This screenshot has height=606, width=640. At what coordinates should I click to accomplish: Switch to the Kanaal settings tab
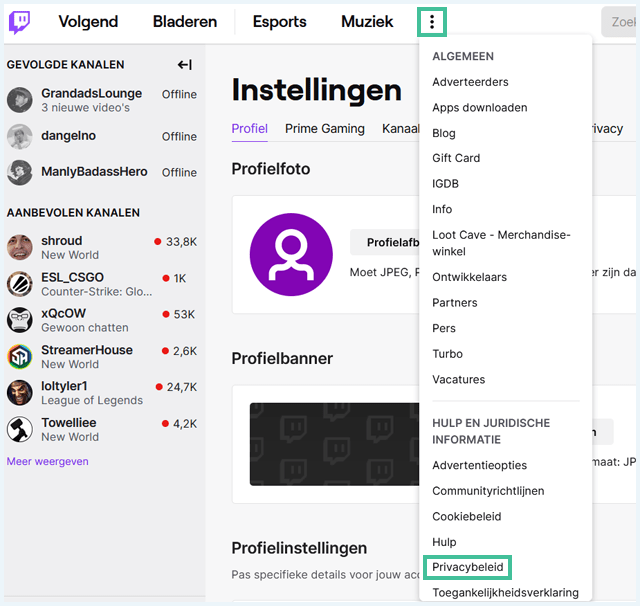click(x=400, y=129)
